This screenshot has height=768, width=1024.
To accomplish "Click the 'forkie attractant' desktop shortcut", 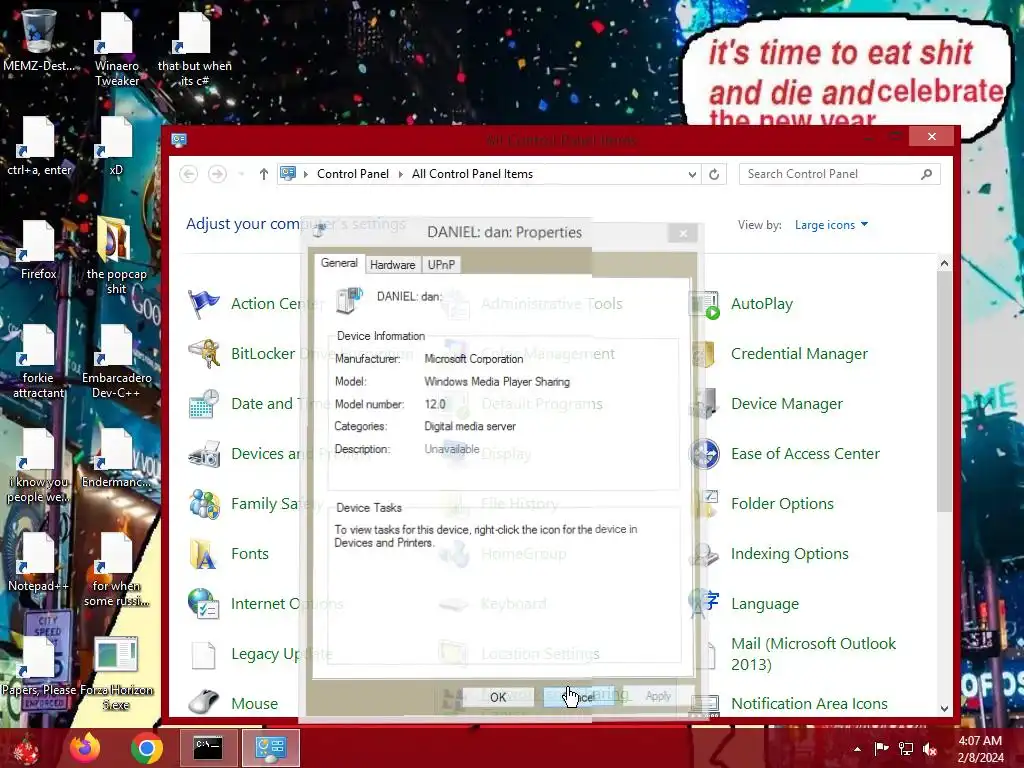I will click(39, 360).
